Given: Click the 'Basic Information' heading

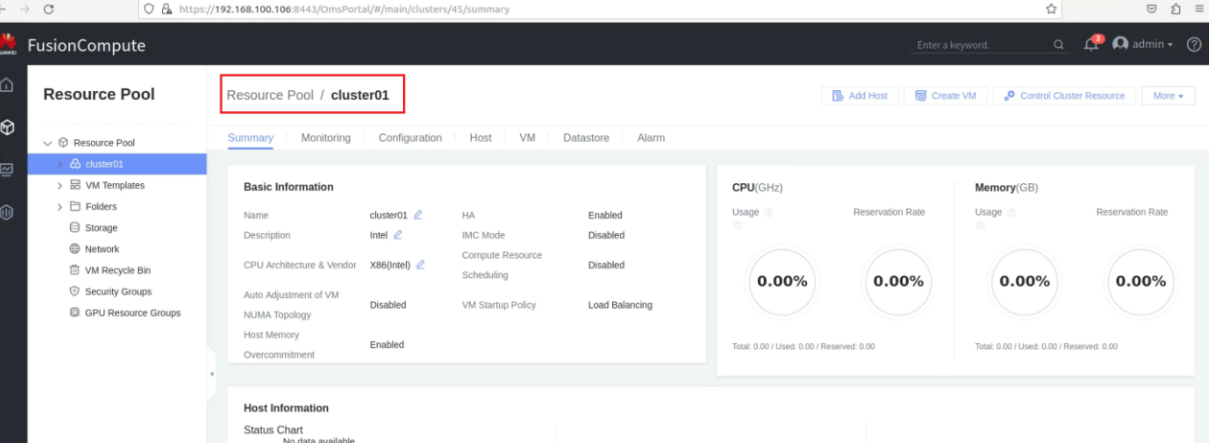Looking at the screenshot, I should pos(289,187).
